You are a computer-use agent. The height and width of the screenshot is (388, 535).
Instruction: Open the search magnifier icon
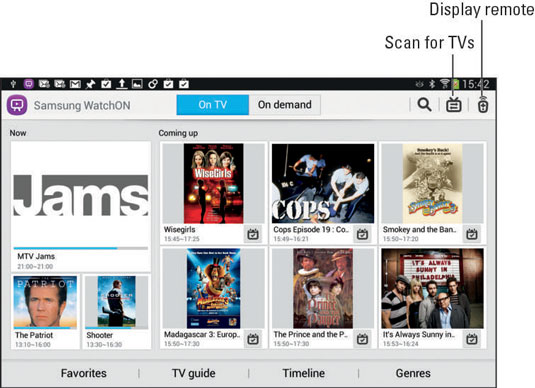(x=424, y=105)
